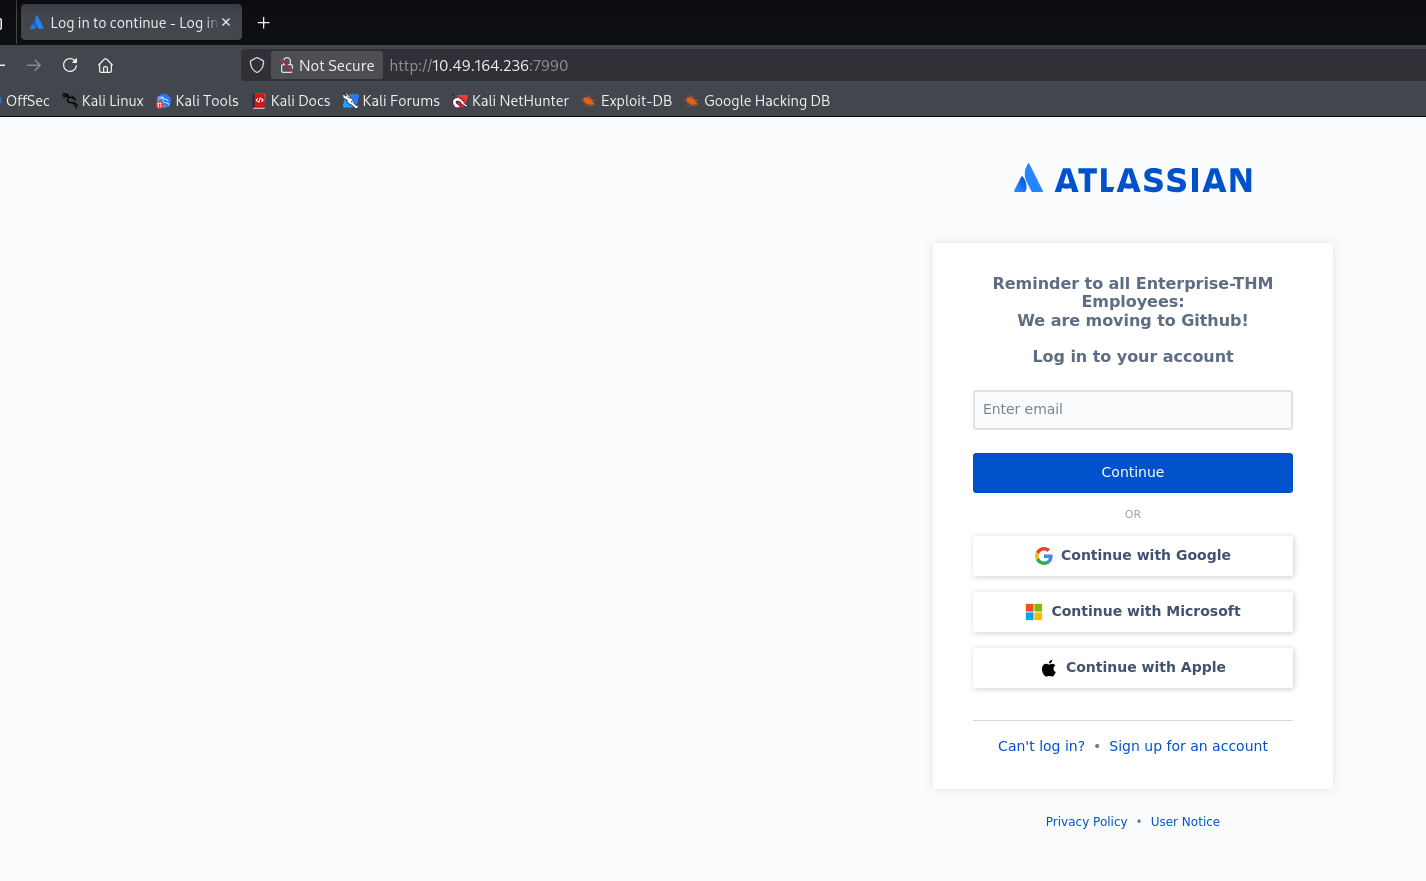Open the Kali Docs bookmark

pos(291,101)
